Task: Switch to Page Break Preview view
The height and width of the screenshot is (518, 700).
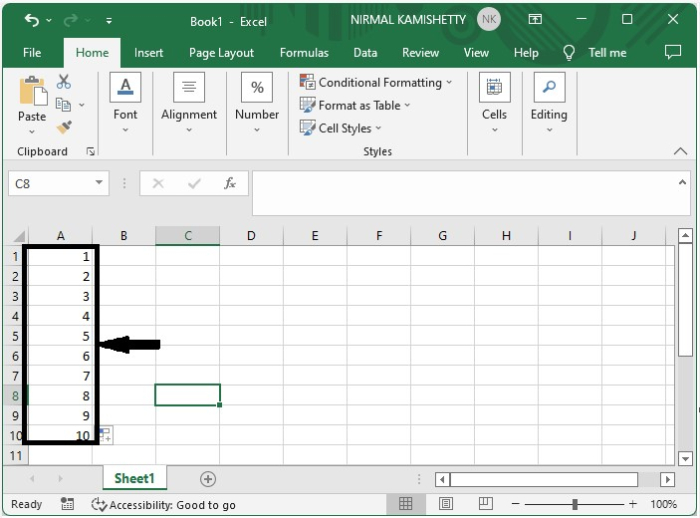Action: [x=485, y=504]
